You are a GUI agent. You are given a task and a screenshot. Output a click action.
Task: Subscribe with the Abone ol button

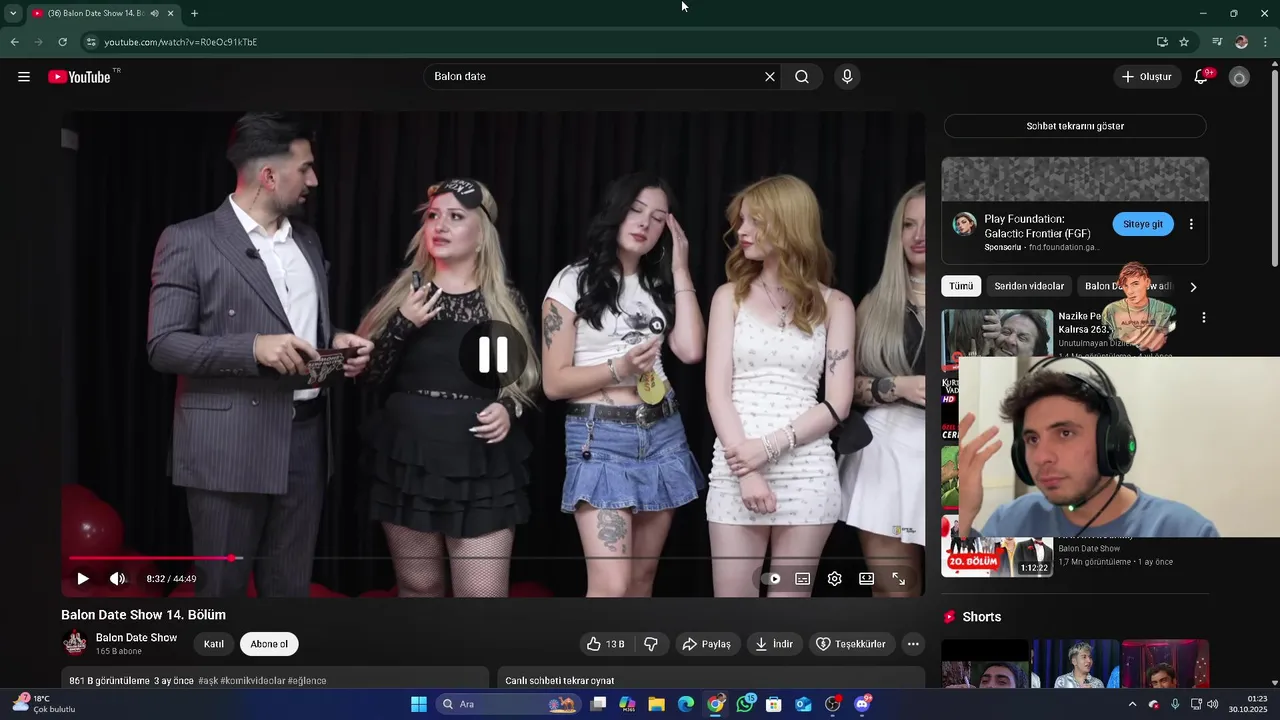269,644
